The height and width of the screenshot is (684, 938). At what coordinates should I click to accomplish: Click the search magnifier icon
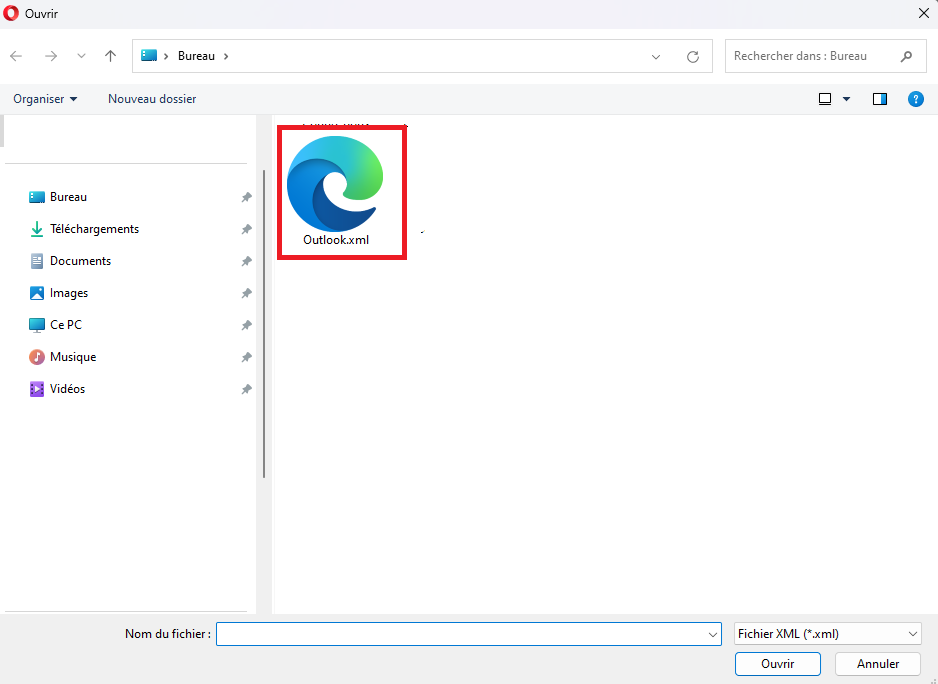pyautogui.click(x=906, y=56)
